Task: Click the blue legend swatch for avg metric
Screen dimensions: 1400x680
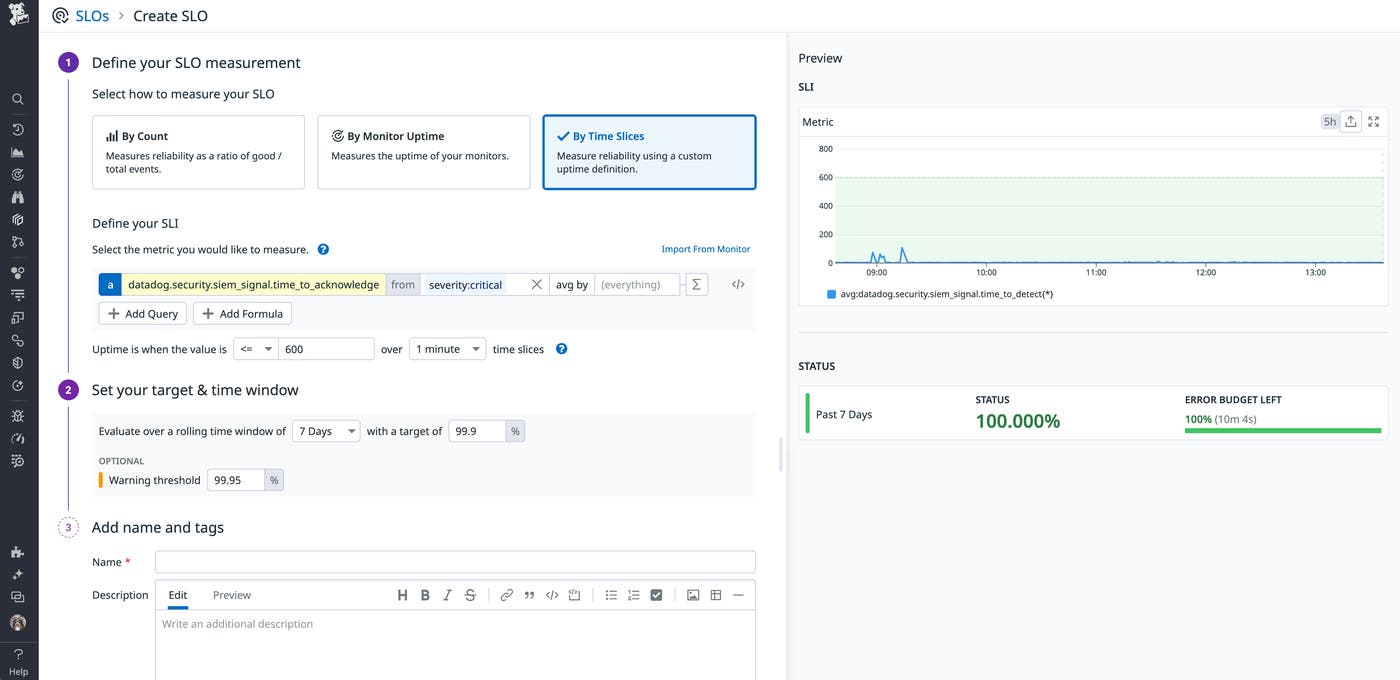Action: (x=831, y=294)
